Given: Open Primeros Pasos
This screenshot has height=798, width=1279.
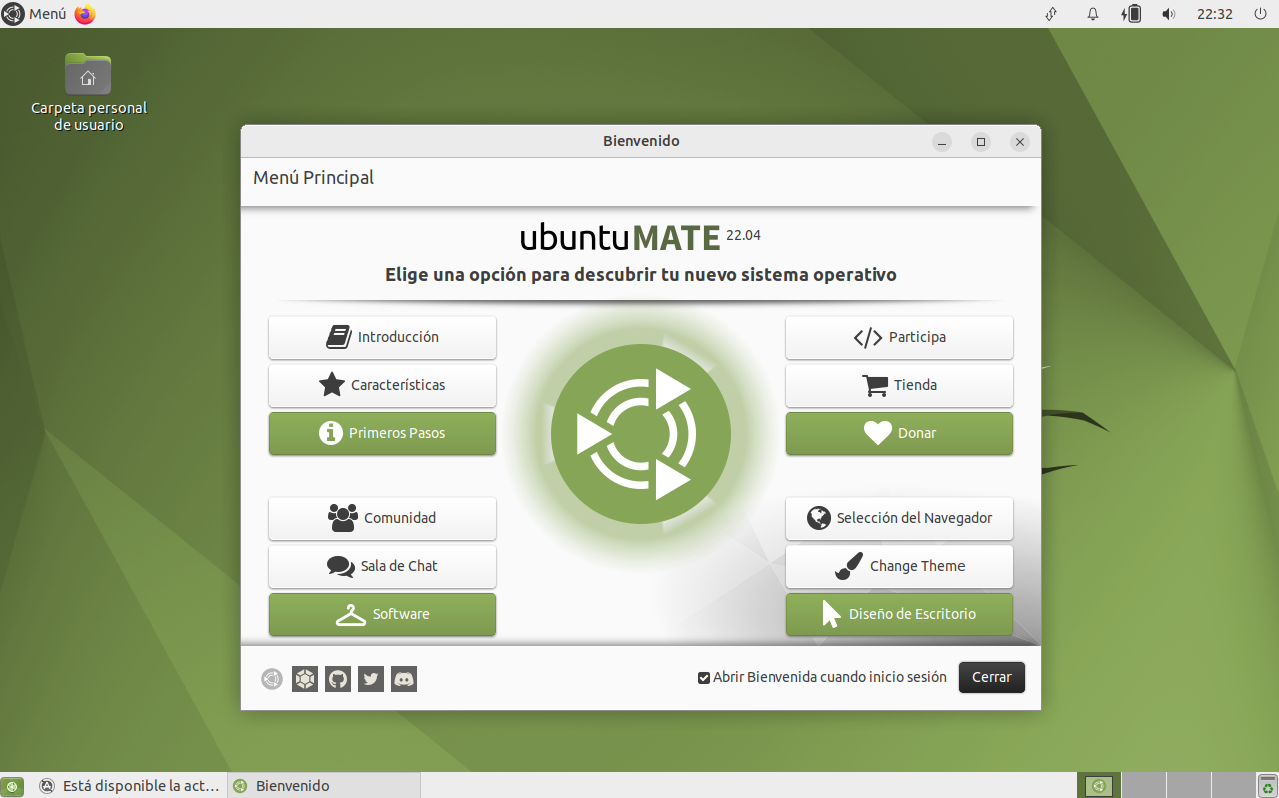Looking at the screenshot, I should pyautogui.click(x=382, y=433).
